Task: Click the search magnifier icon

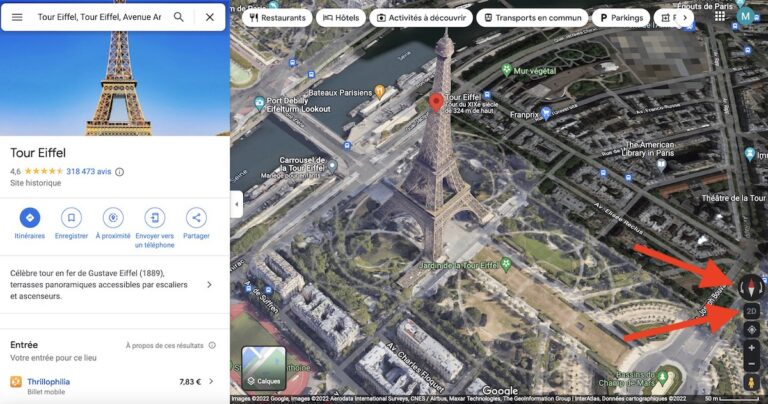Action: click(x=179, y=17)
